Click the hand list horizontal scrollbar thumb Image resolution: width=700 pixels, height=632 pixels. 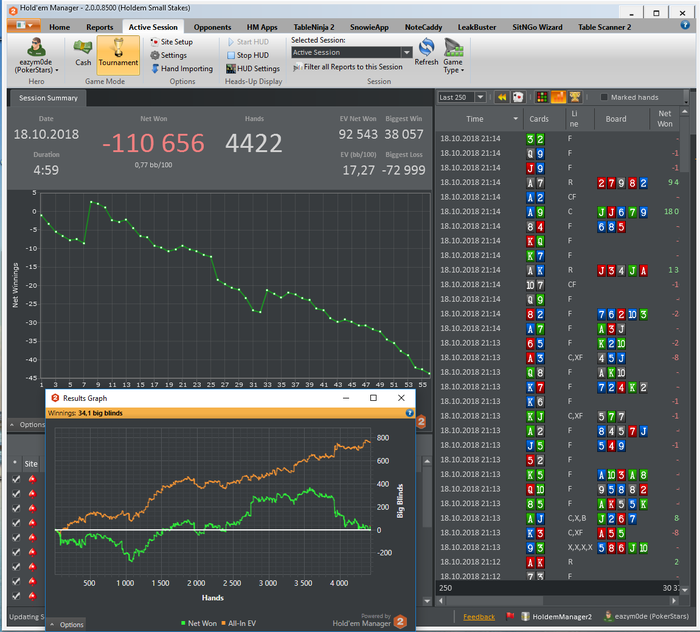click(495, 601)
